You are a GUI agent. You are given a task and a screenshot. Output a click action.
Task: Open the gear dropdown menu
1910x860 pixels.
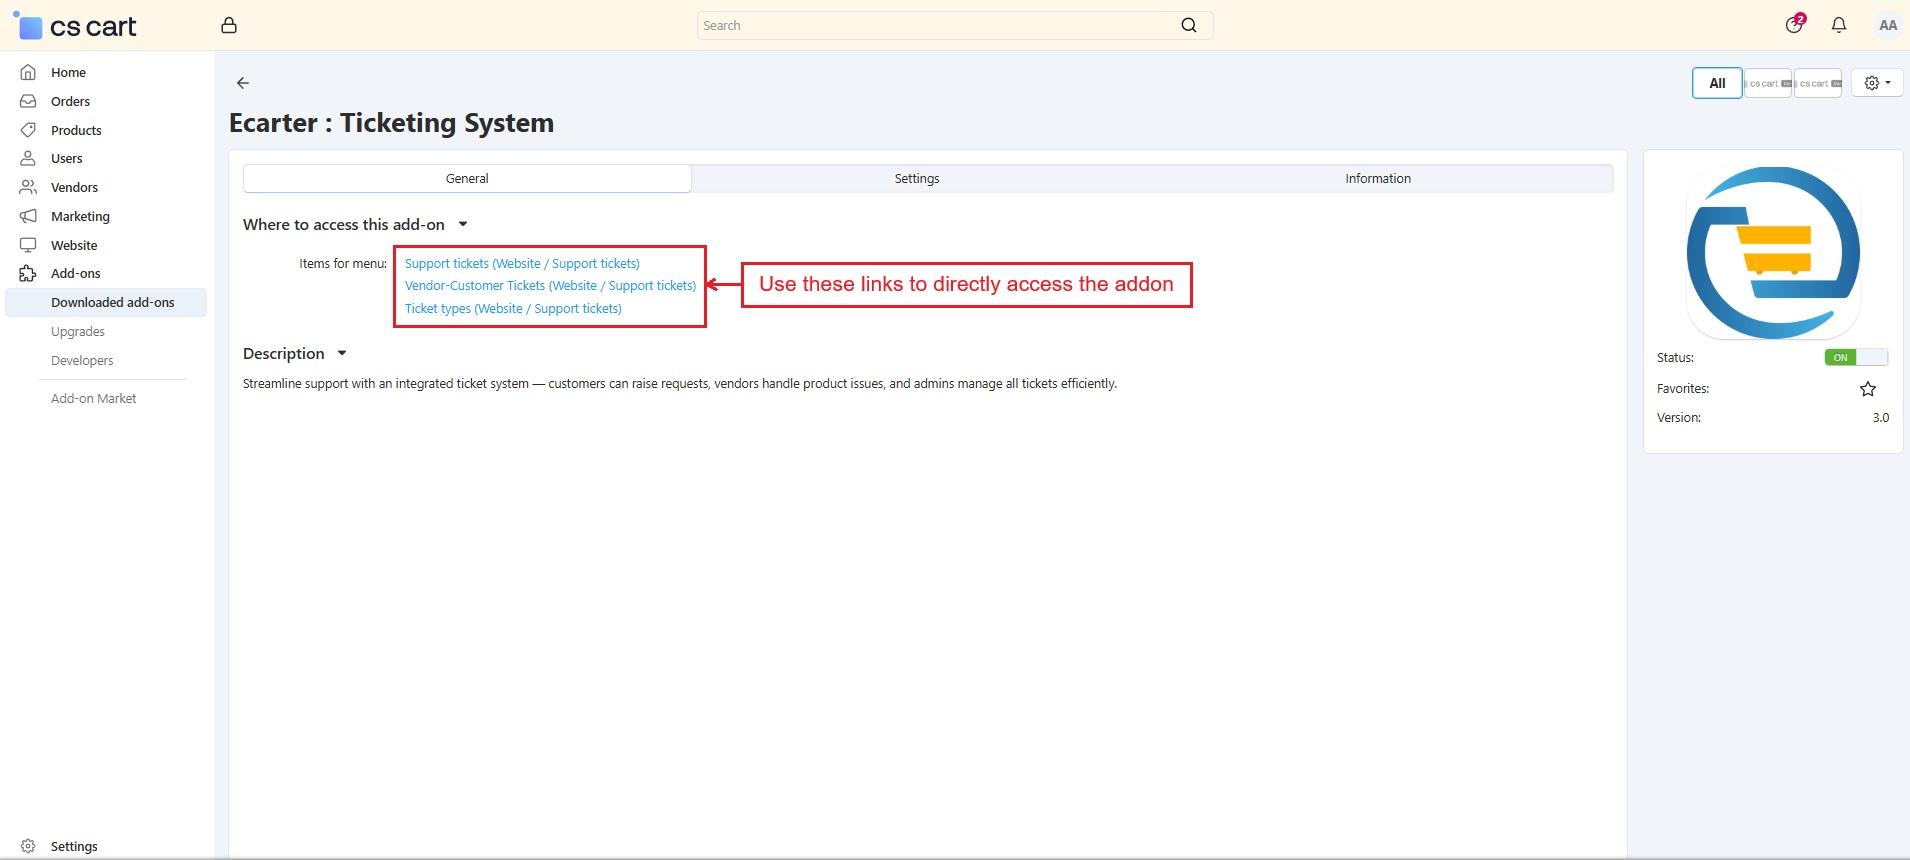(1876, 83)
